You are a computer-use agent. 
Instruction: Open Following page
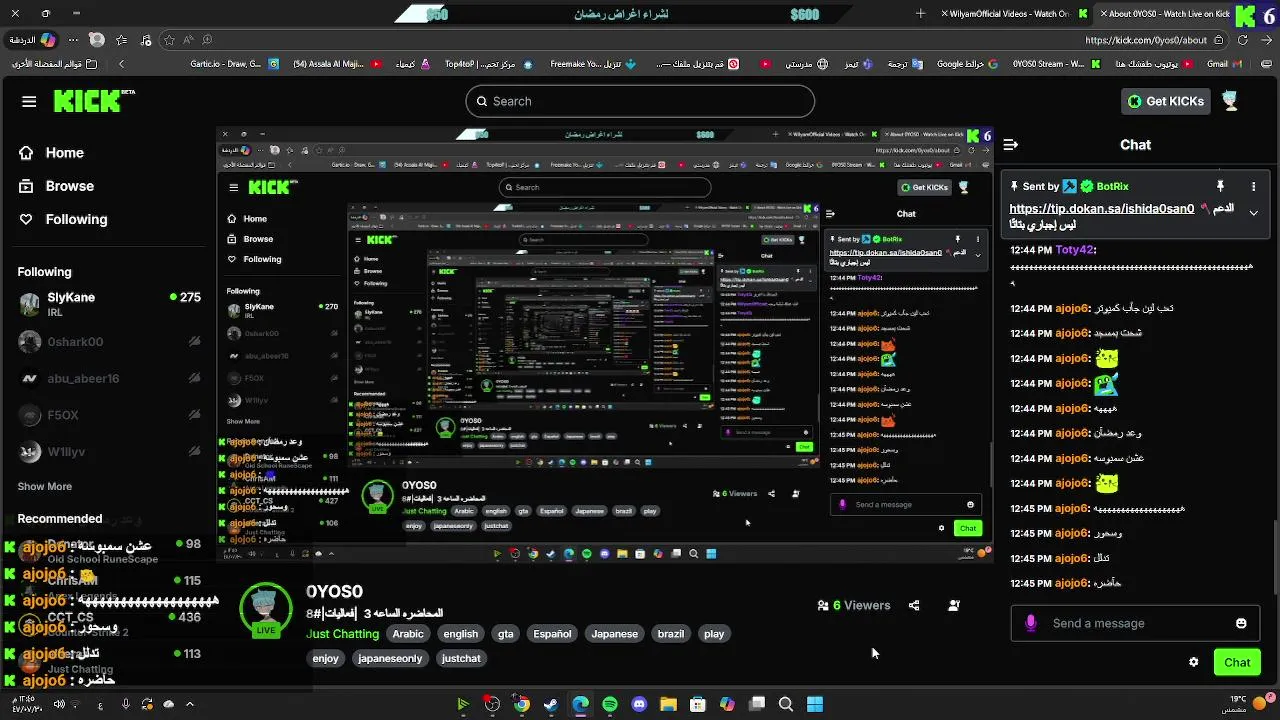click(76, 219)
